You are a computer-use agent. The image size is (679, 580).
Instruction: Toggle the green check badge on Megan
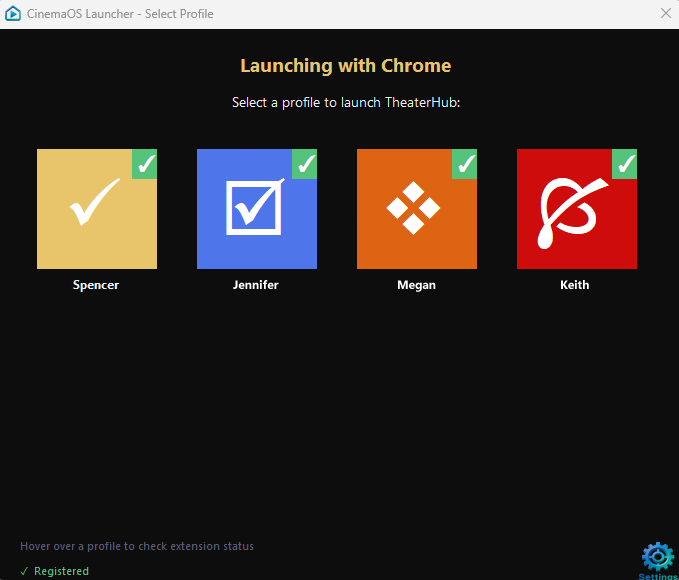click(465, 163)
